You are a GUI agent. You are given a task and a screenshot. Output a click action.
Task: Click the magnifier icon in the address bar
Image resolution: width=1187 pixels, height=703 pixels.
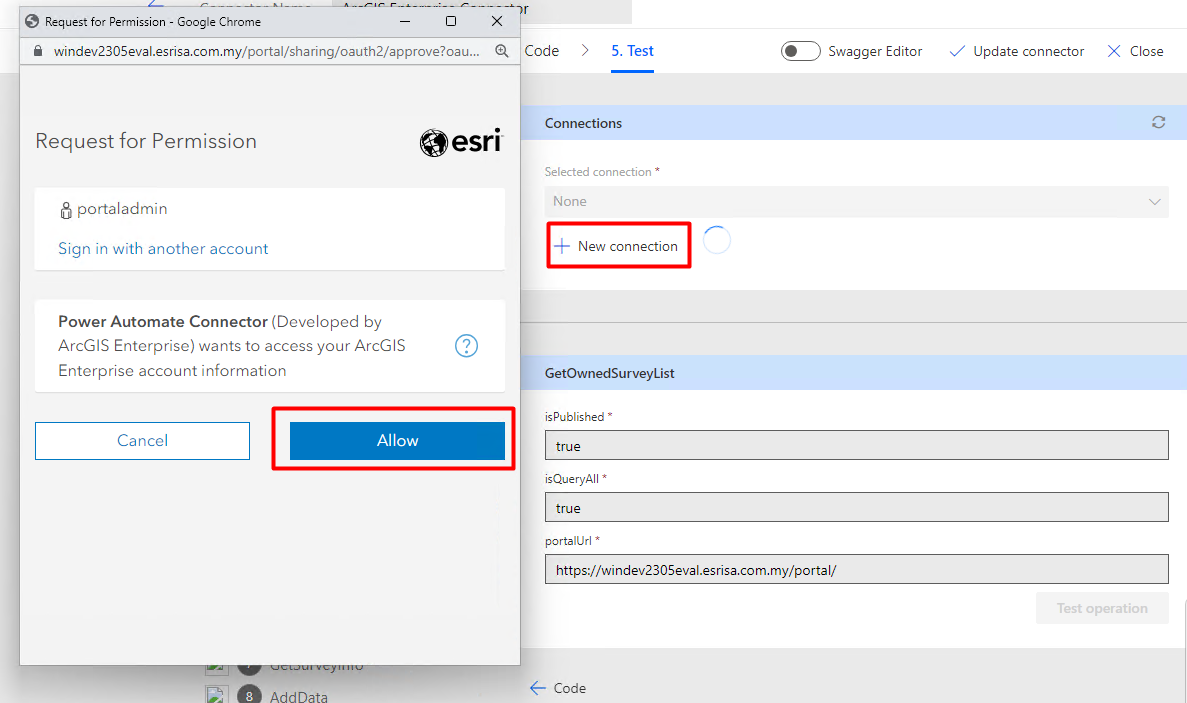point(502,51)
